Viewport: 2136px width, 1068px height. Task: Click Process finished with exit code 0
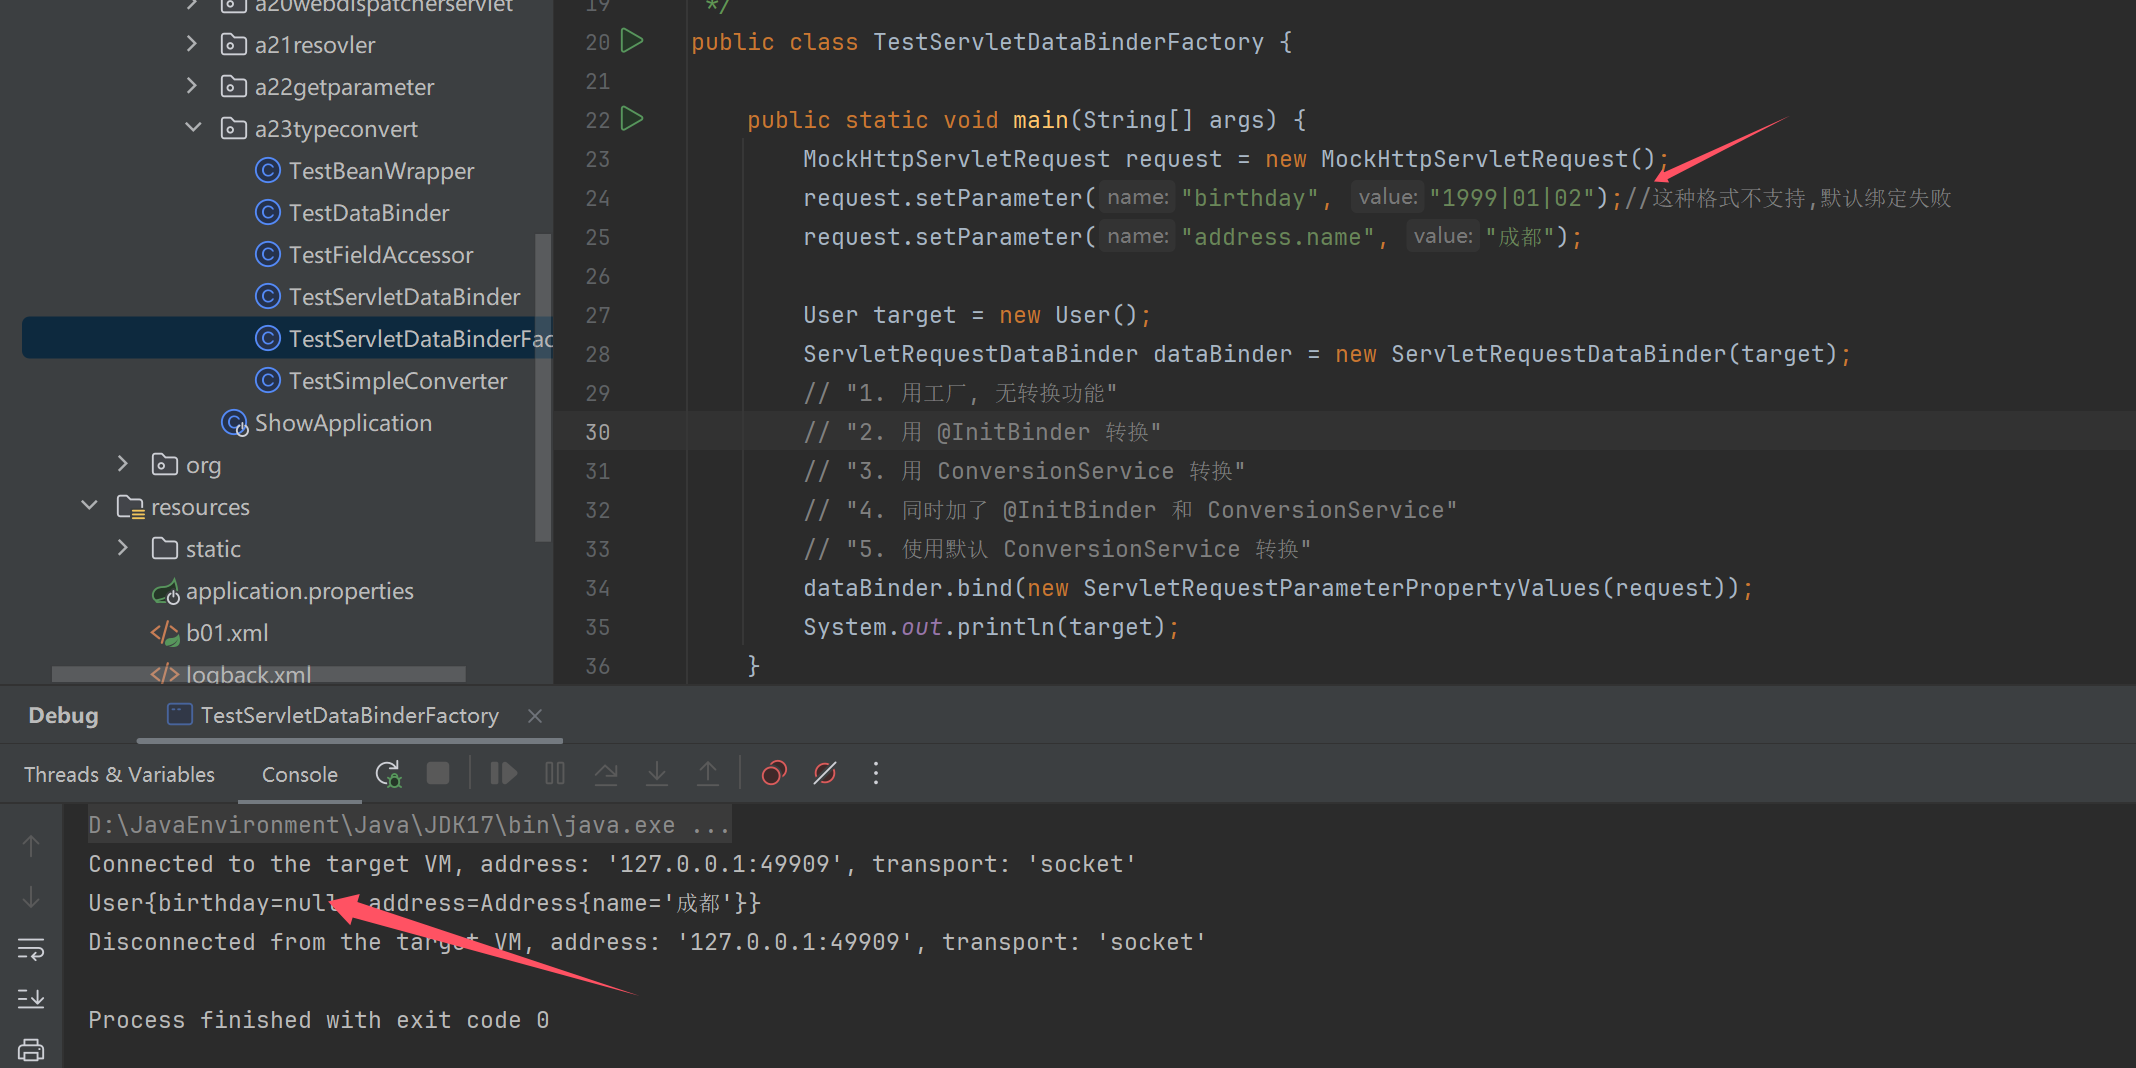point(318,1020)
